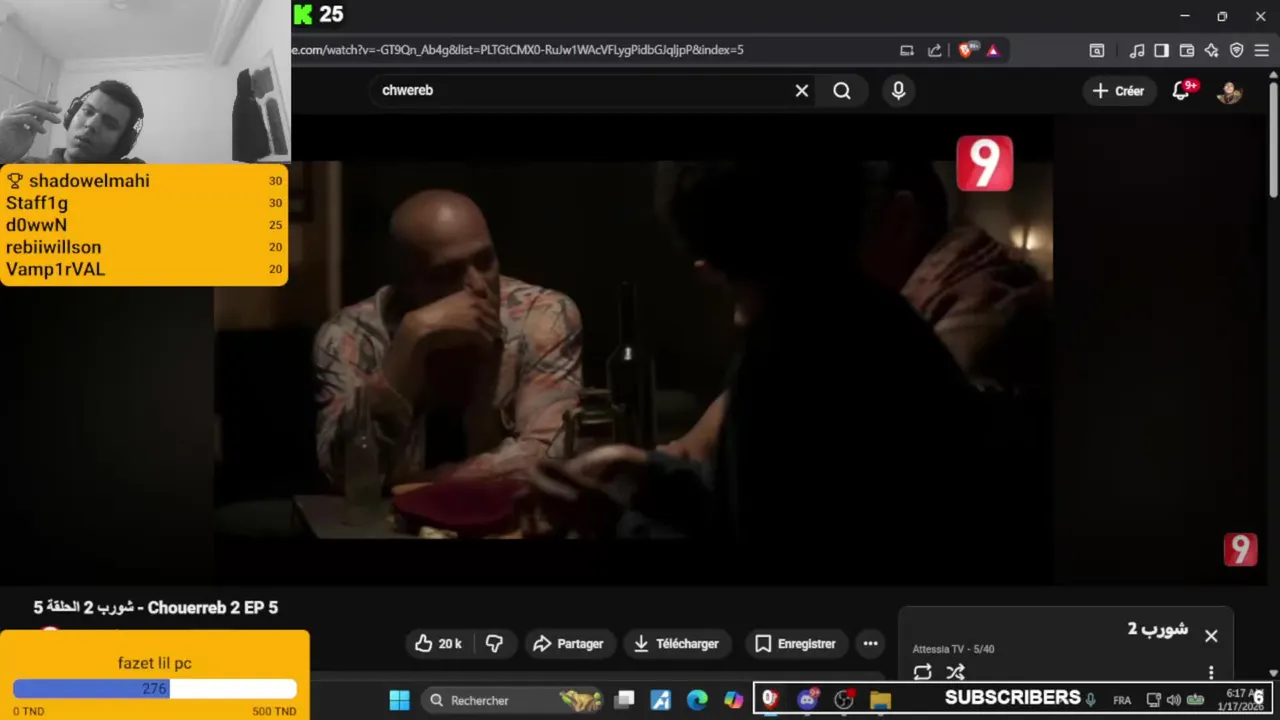Image resolution: width=1280 pixels, height=720 pixels.
Task: Open OBS Studio taskbar icon
Action: pos(844,700)
